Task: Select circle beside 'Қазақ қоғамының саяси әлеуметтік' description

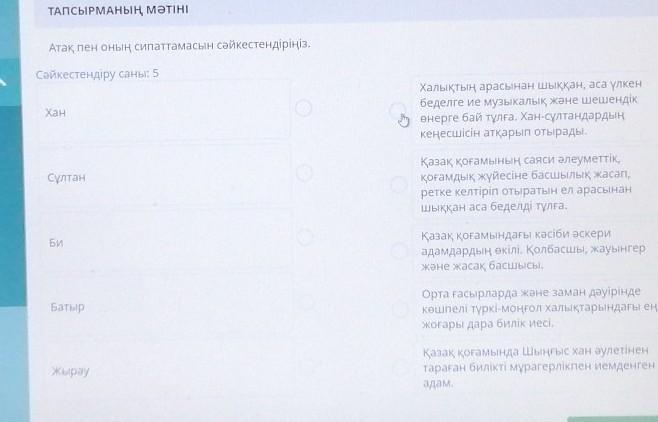Action: pyautogui.click(x=399, y=184)
